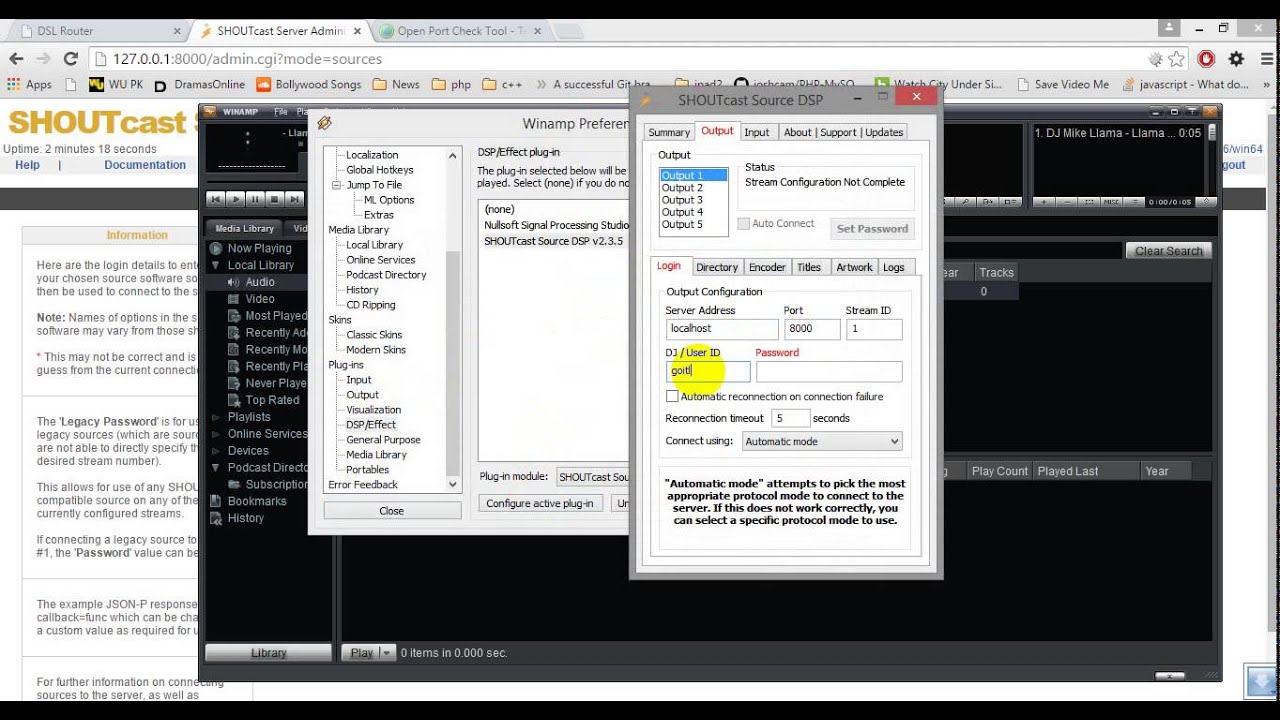1280x720 pixels.
Task: Select Output 3 in output list
Action: coord(682,200)
